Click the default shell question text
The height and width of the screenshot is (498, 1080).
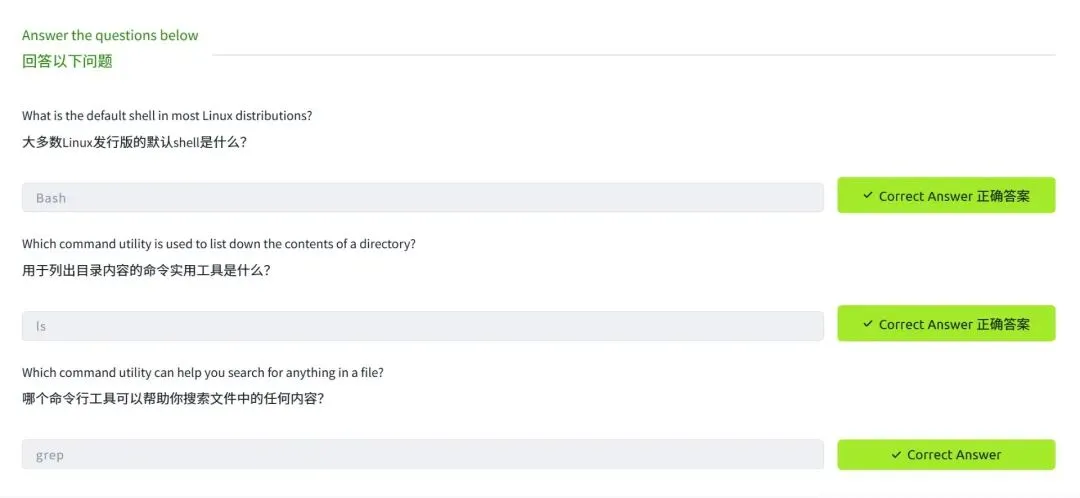tap(167, 116)
